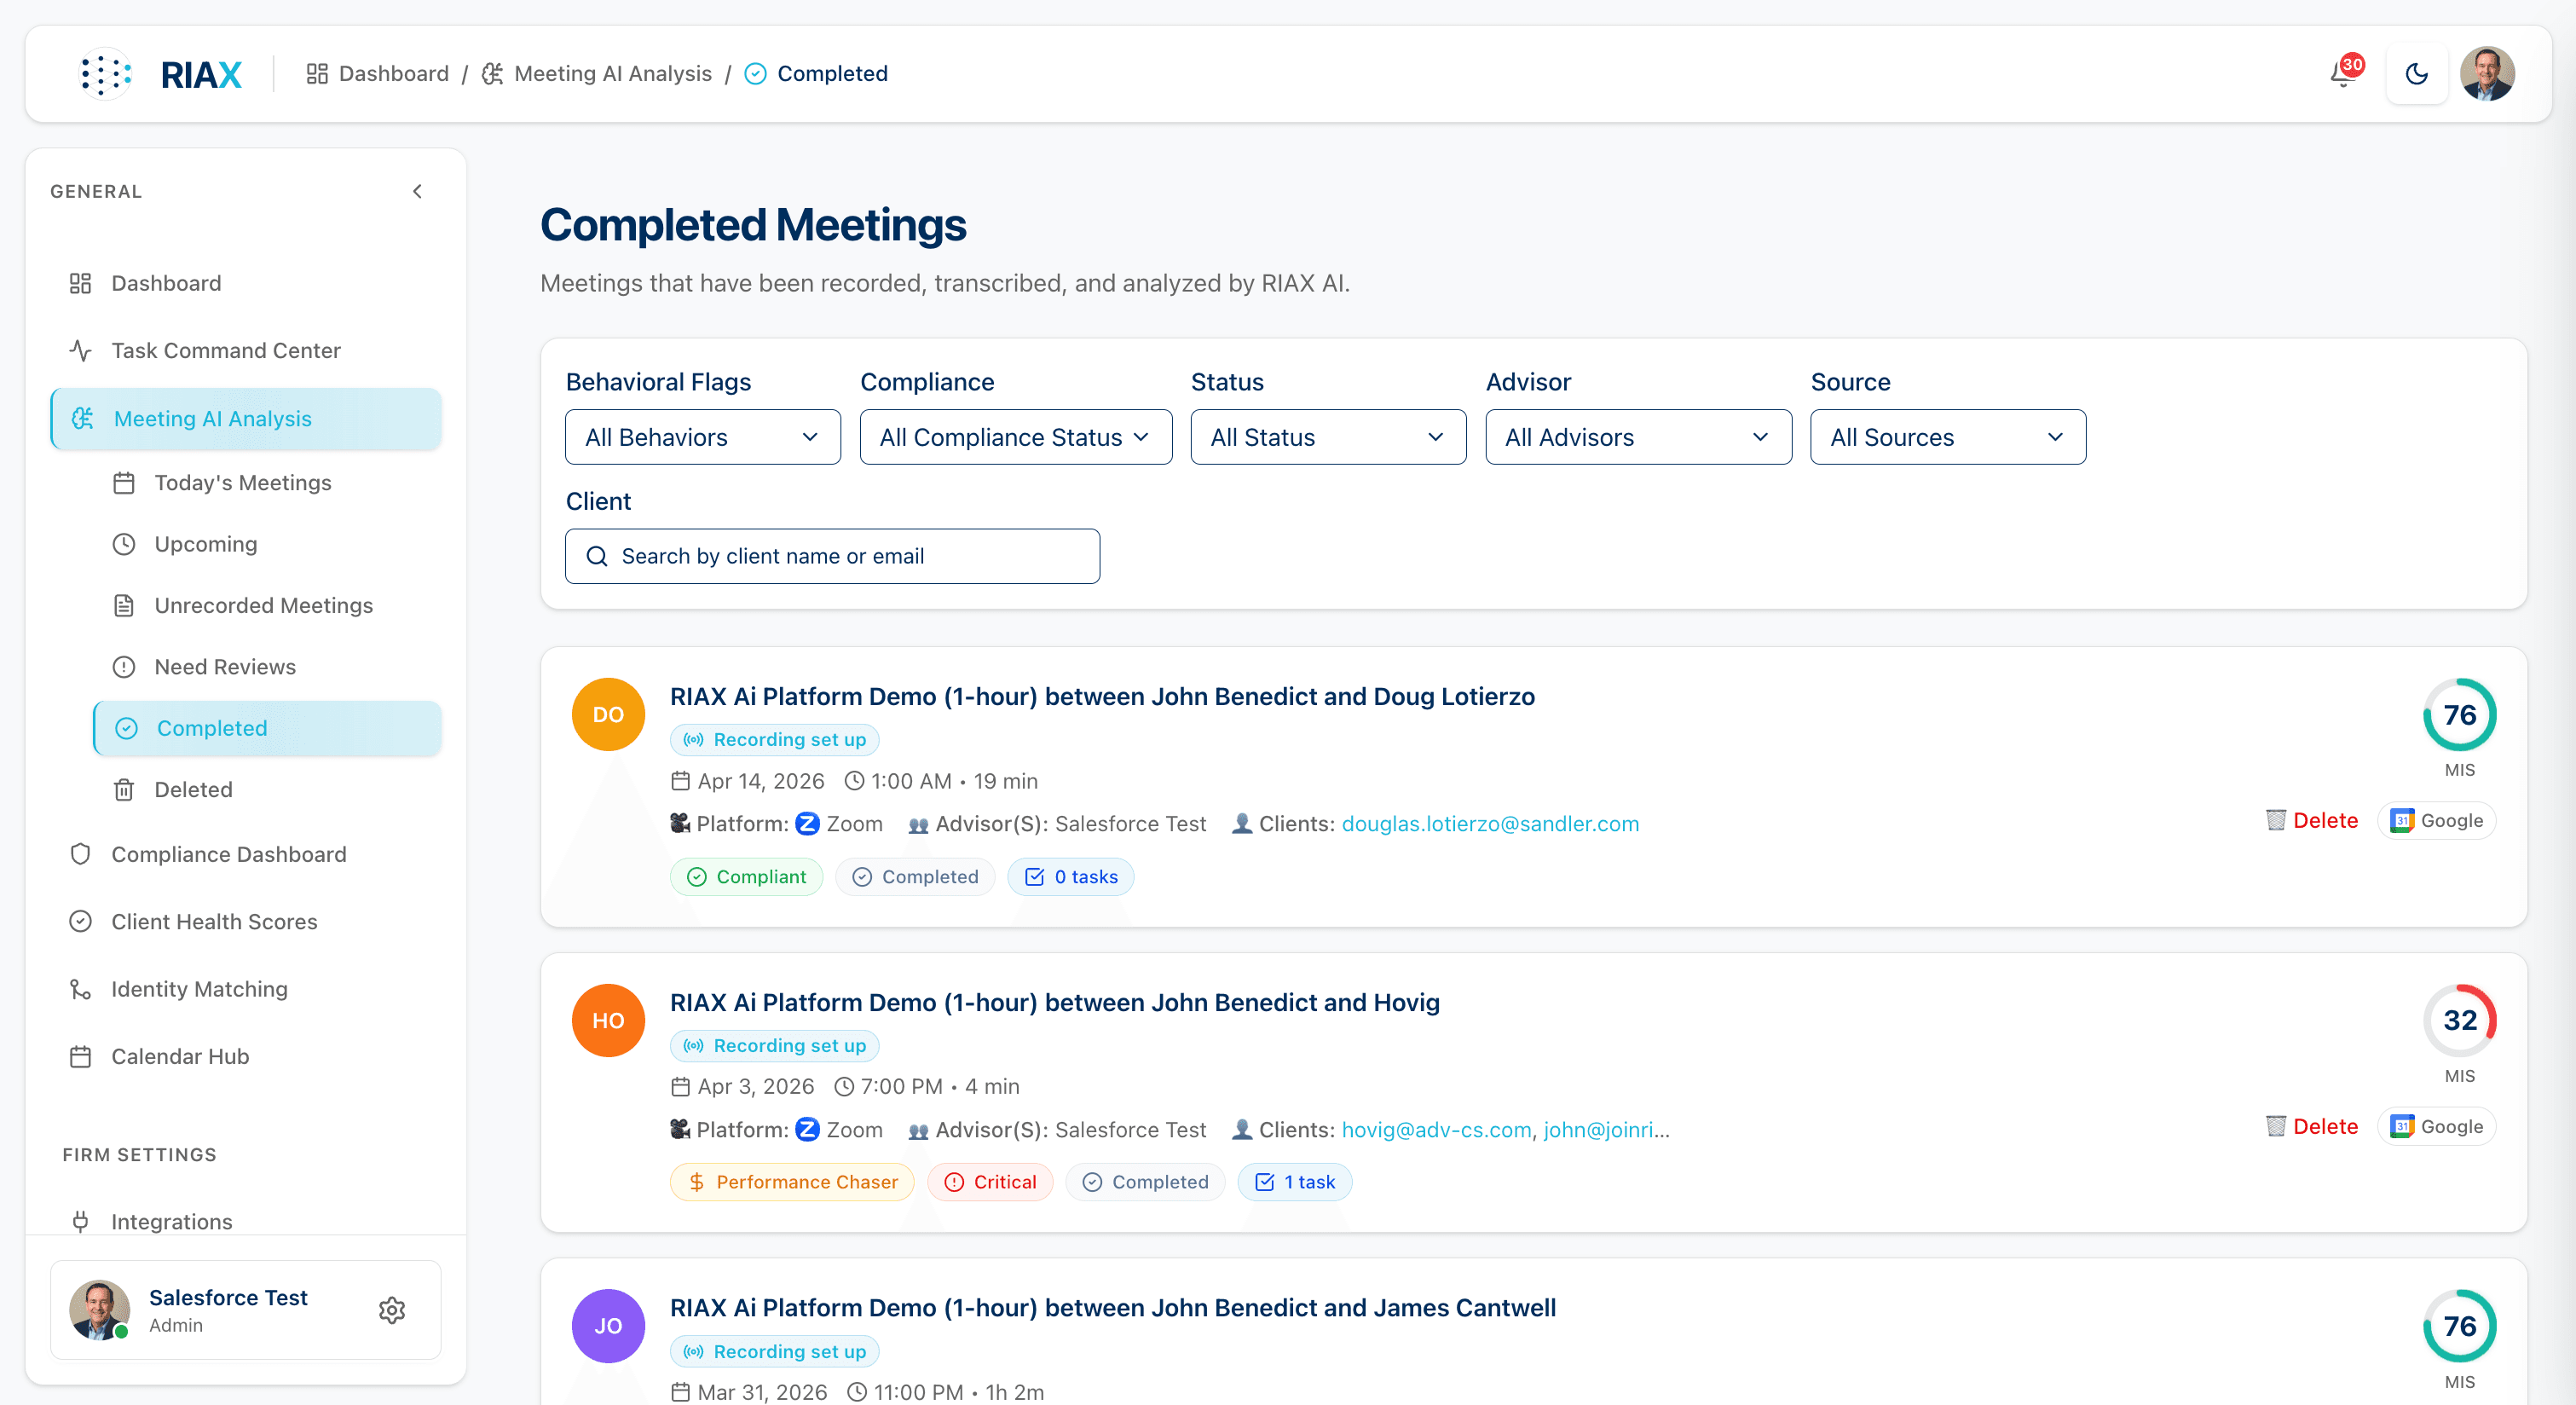The height and width of the screenshot is (1405, 2576).
Task: Select Completed in sidebar
Action: pos(268,728)
